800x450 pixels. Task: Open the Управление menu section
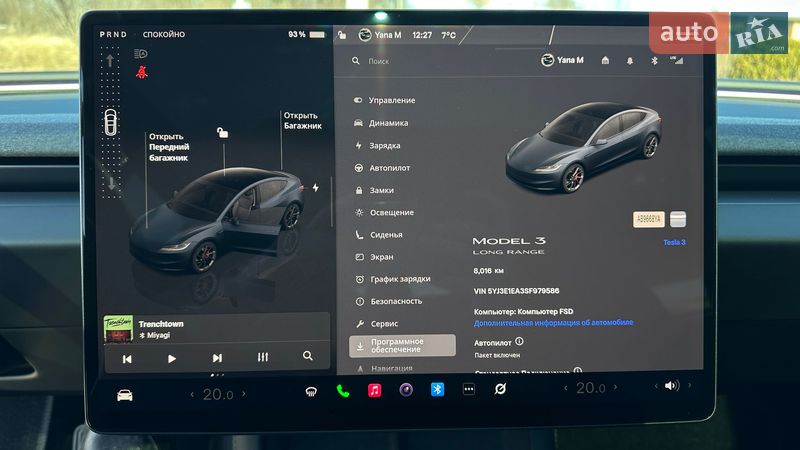point(385,101)
